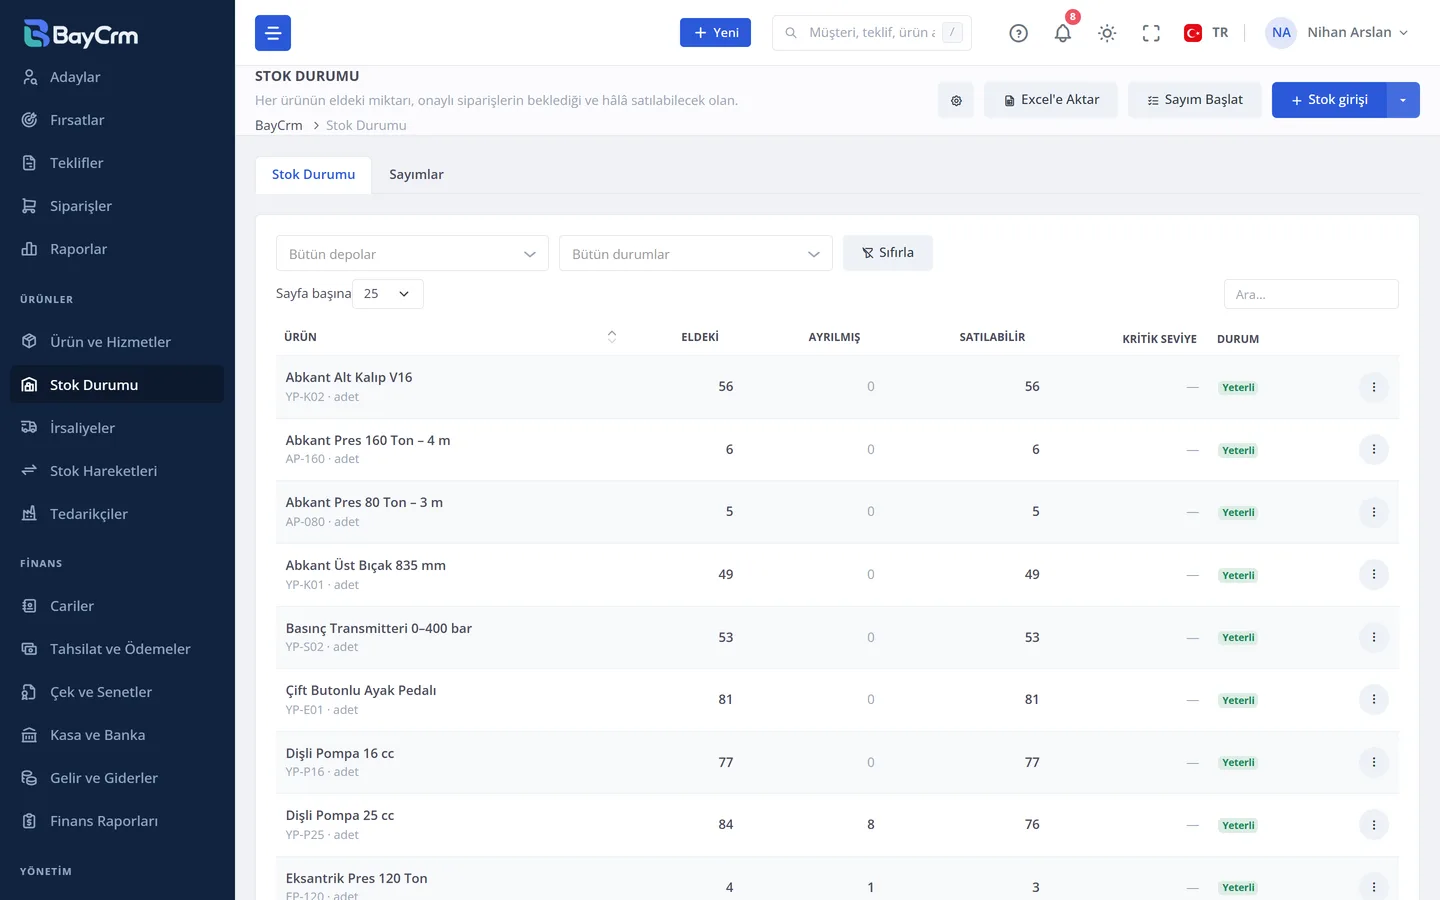This screenshot has height=900, width=1440.
Task: Open row actions for Dişli Pompa 25 cc
Action: pyautogui.click(x=1374, y=825)
